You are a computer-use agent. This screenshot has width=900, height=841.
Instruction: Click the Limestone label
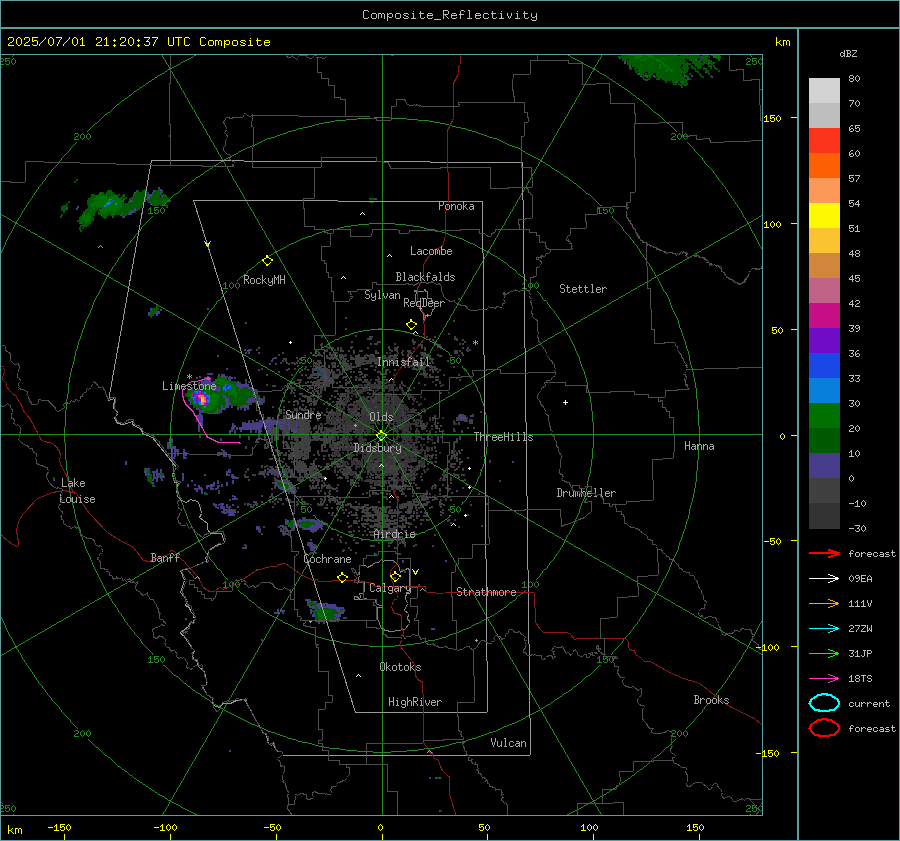189,386
